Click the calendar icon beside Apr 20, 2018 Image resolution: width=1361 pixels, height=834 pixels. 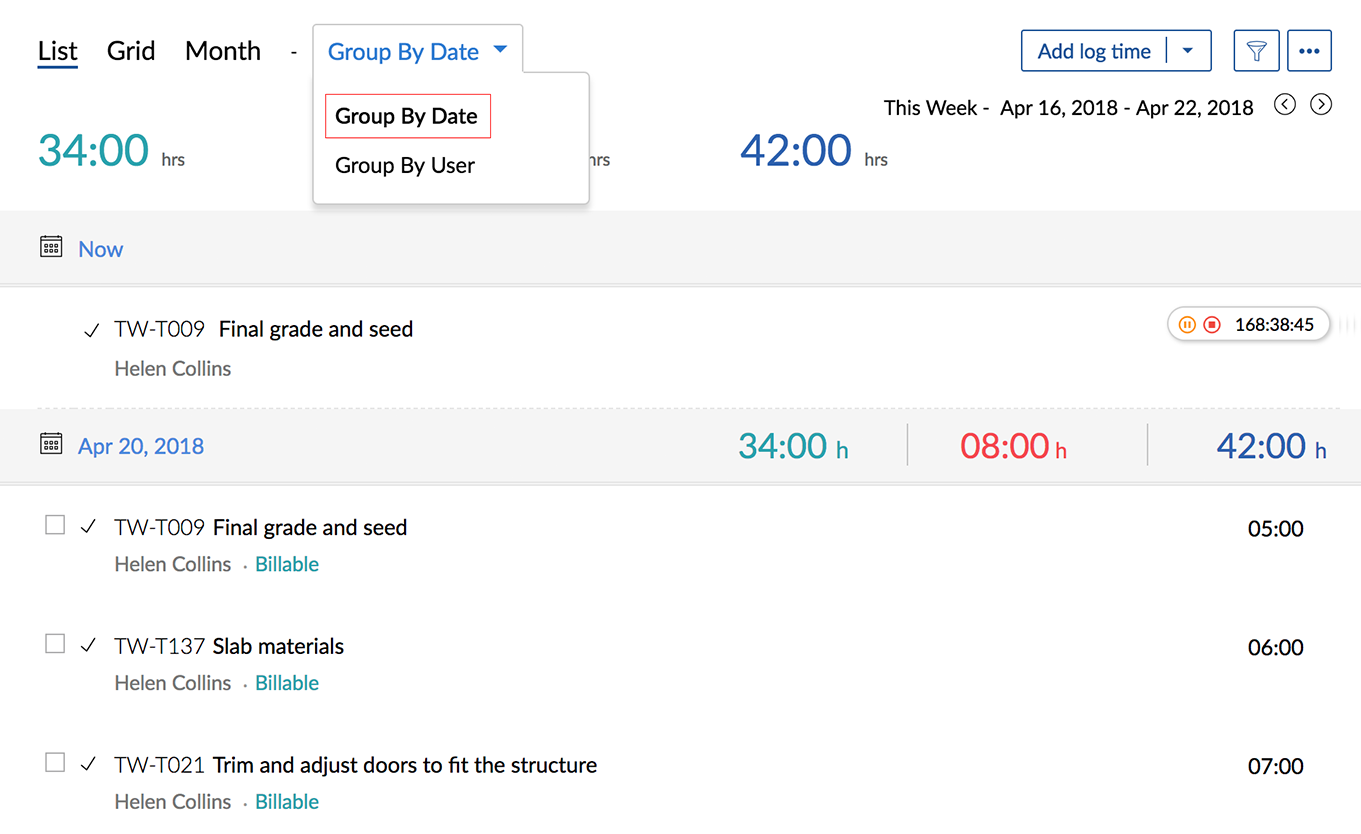(51, 444)
